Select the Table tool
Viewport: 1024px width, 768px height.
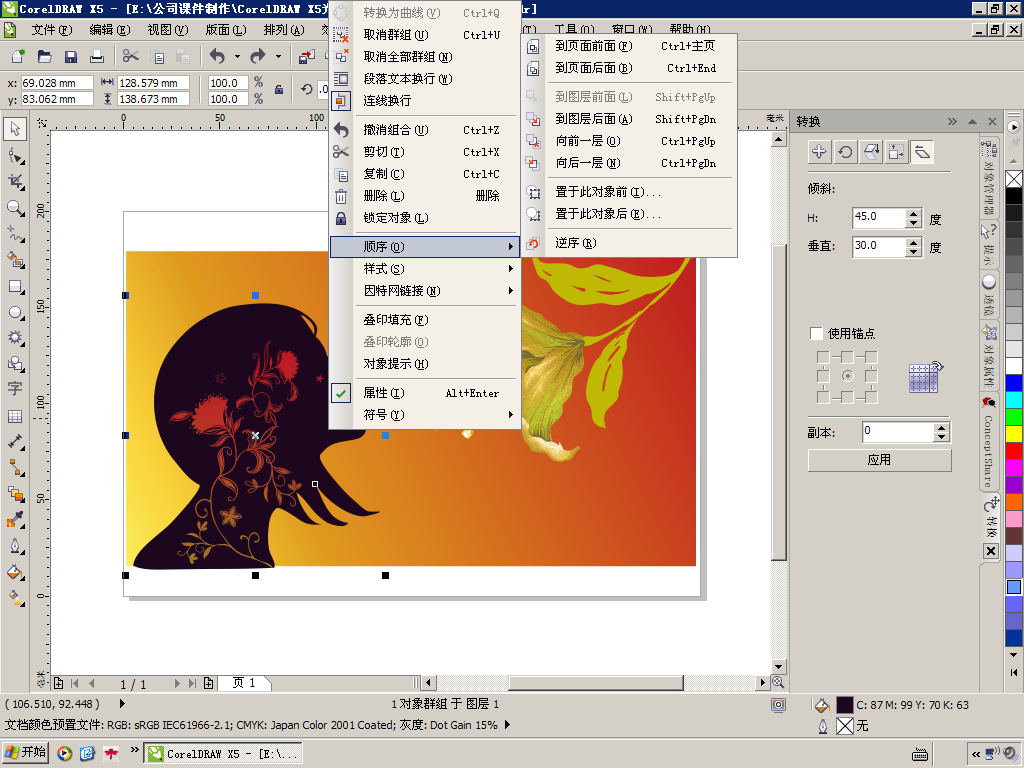15,416
